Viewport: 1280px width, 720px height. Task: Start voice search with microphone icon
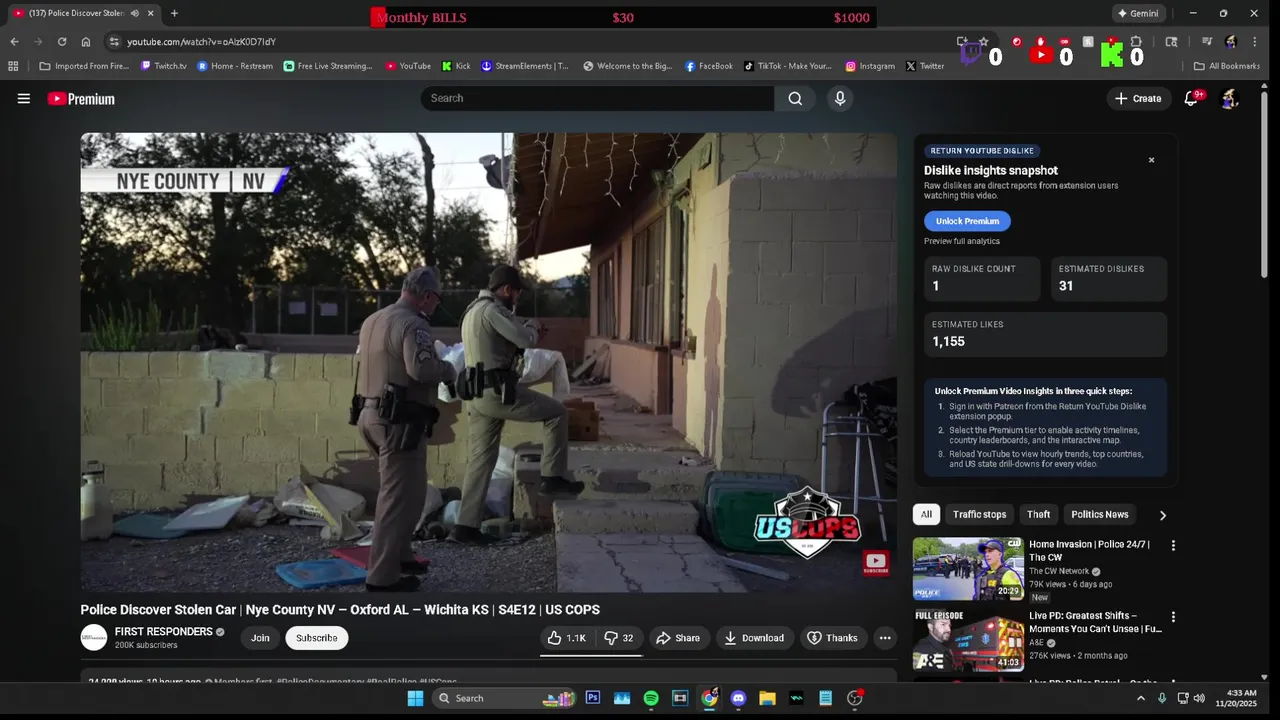[x=840, y=98]
